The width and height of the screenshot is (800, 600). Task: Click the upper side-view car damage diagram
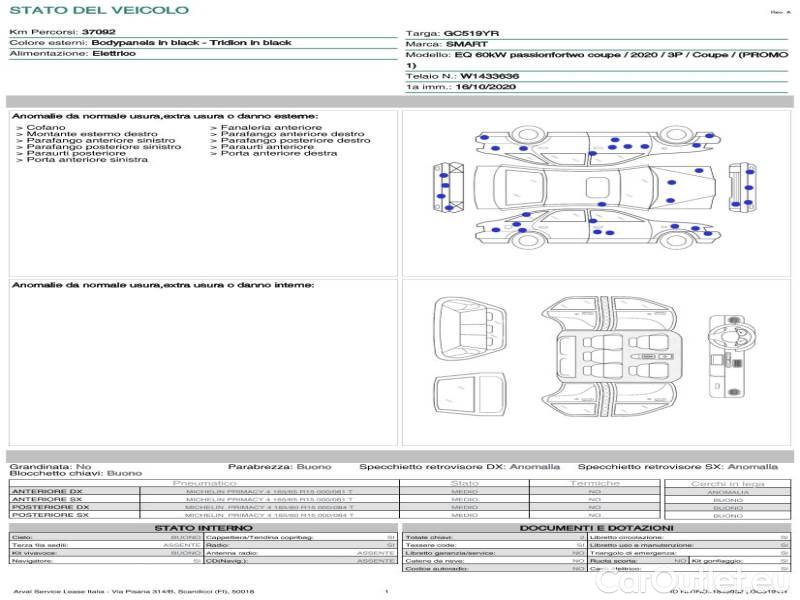[x=597, y=144]
